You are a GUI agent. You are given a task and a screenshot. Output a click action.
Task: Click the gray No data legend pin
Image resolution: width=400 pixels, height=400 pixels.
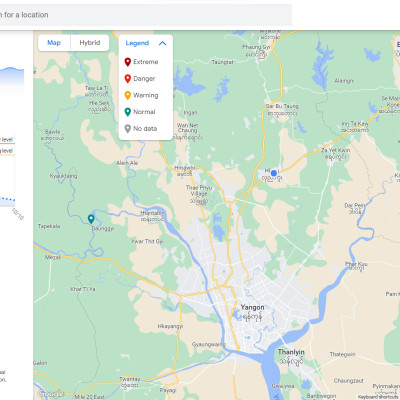click(x=127, y=129)
